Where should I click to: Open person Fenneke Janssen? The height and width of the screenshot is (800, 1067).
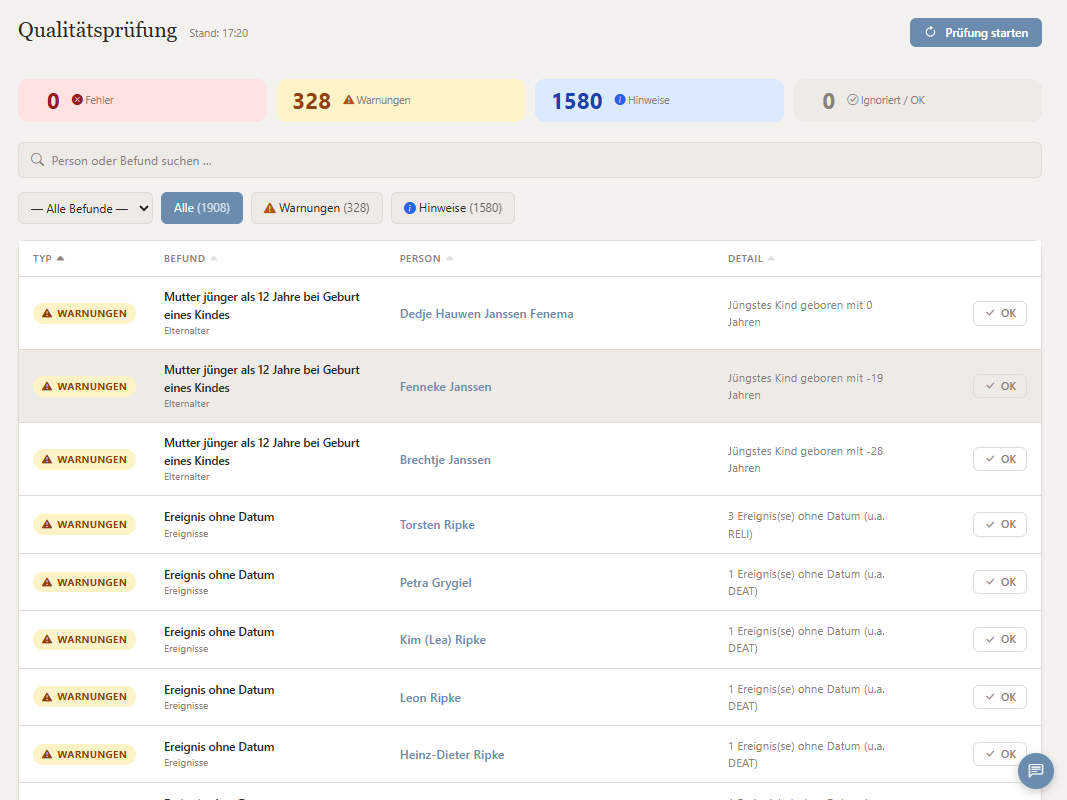click(446, 386)
